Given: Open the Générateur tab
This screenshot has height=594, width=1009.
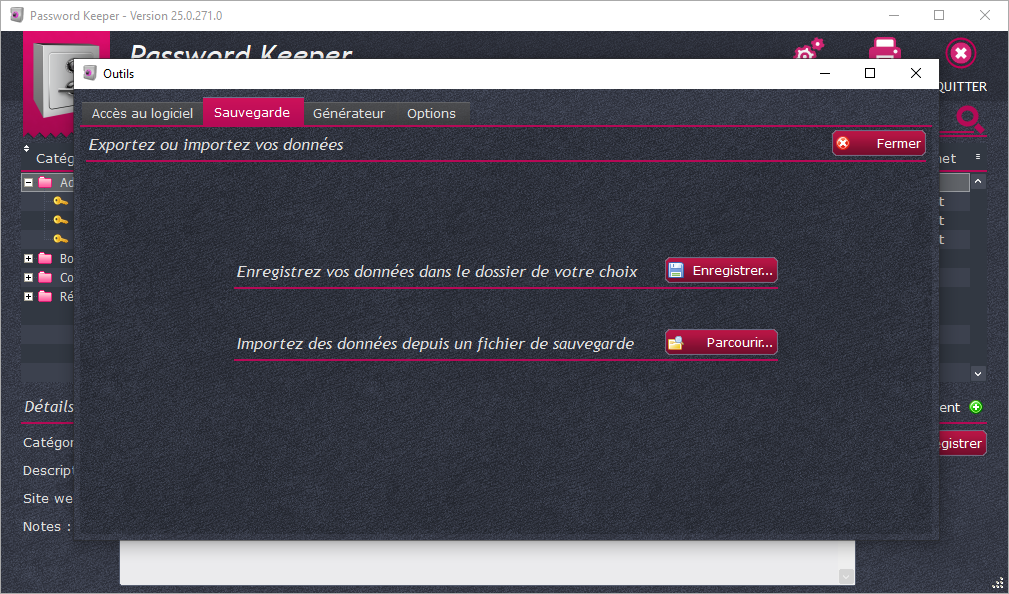Looking at the screenshot, I should click(x=349, y=113).
